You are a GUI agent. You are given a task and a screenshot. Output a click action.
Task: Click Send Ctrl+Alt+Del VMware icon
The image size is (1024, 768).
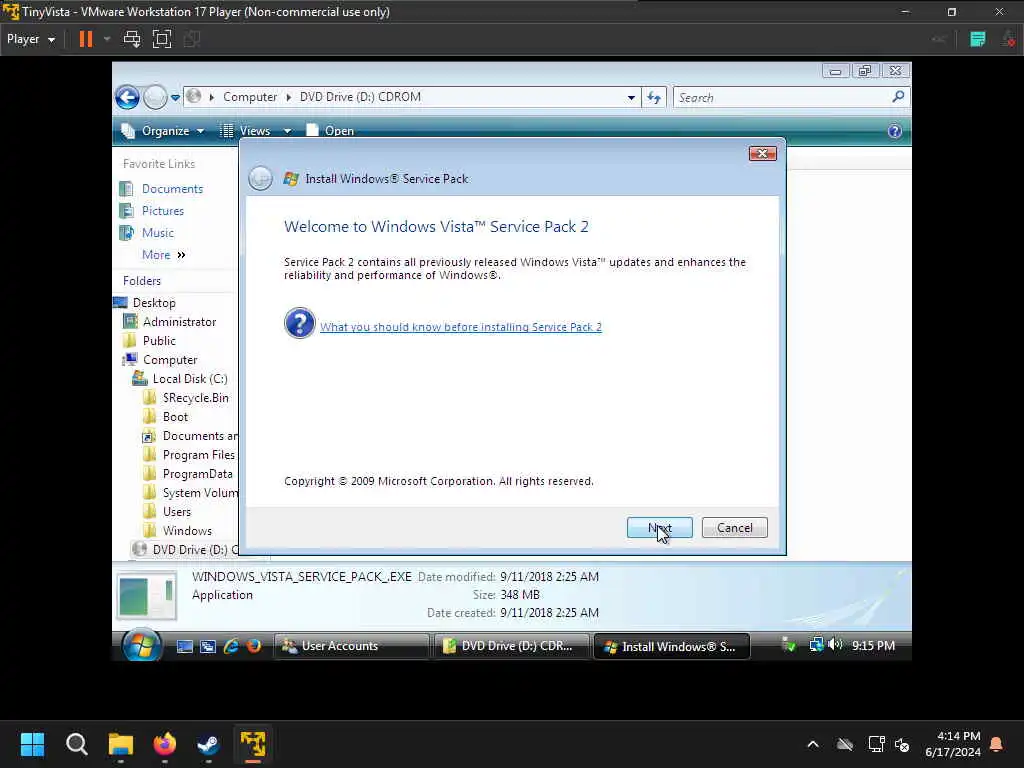pyautogui.click(x=132, y=39)
